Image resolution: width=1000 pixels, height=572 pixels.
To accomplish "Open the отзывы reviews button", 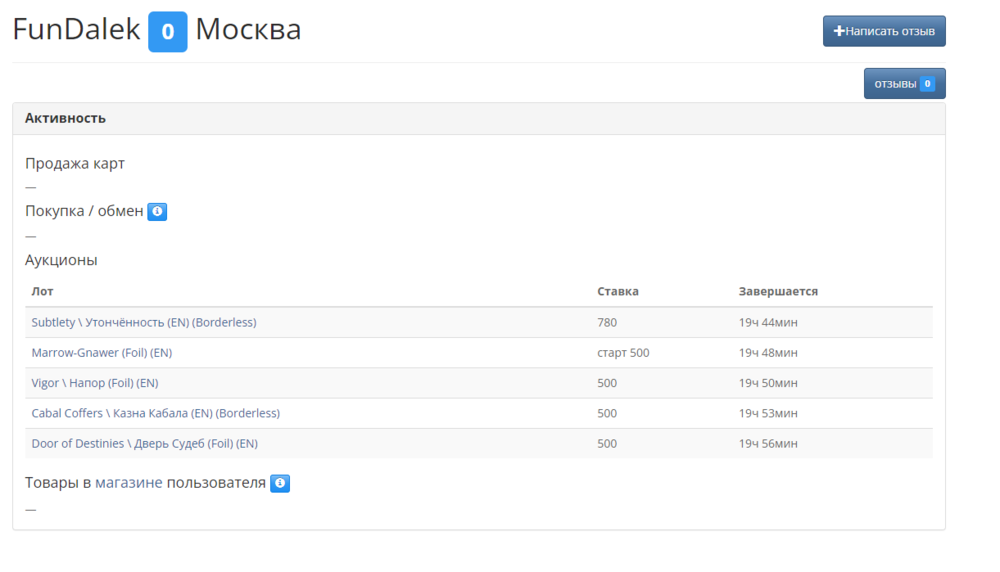I will (896, 84).
